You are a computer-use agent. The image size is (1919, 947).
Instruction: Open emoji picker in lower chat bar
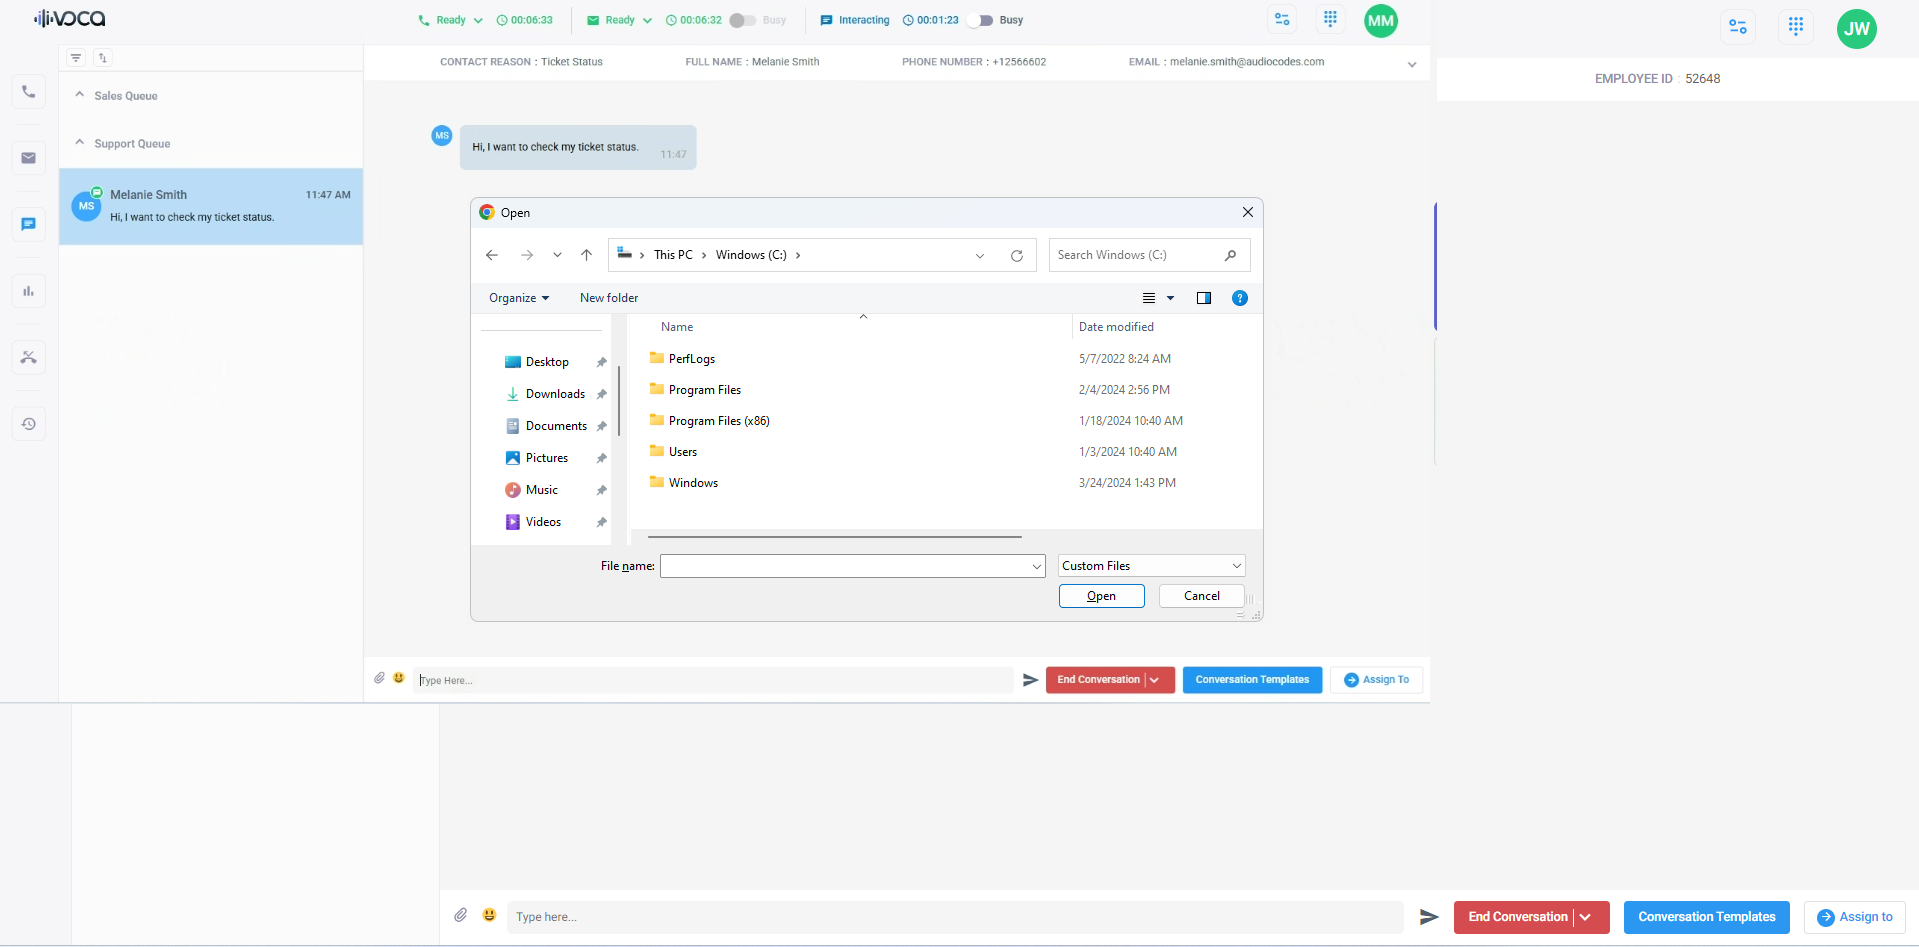click(489, 915)
